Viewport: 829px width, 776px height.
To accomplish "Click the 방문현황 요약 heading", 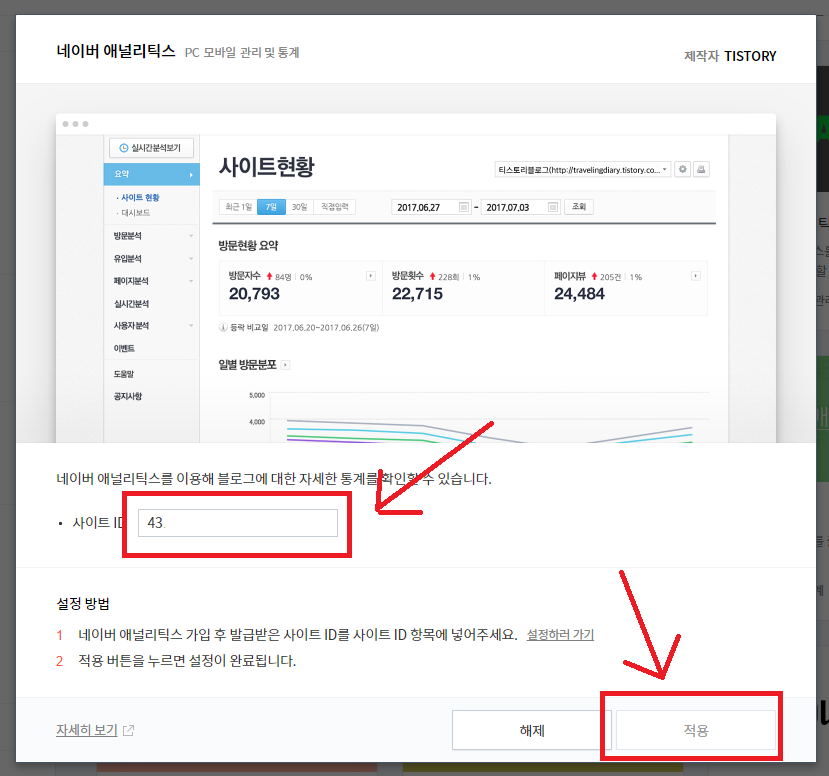I will click(248, 245).
